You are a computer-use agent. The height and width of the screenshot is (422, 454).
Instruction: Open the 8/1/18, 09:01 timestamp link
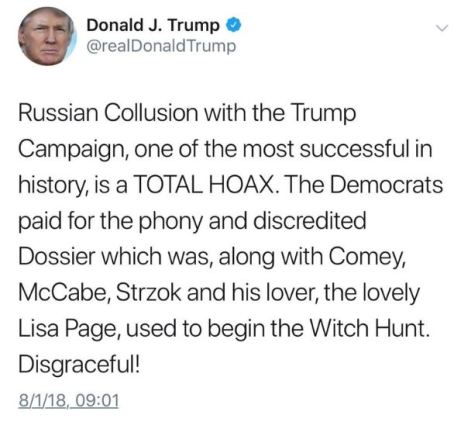click(x=68, y=401)
